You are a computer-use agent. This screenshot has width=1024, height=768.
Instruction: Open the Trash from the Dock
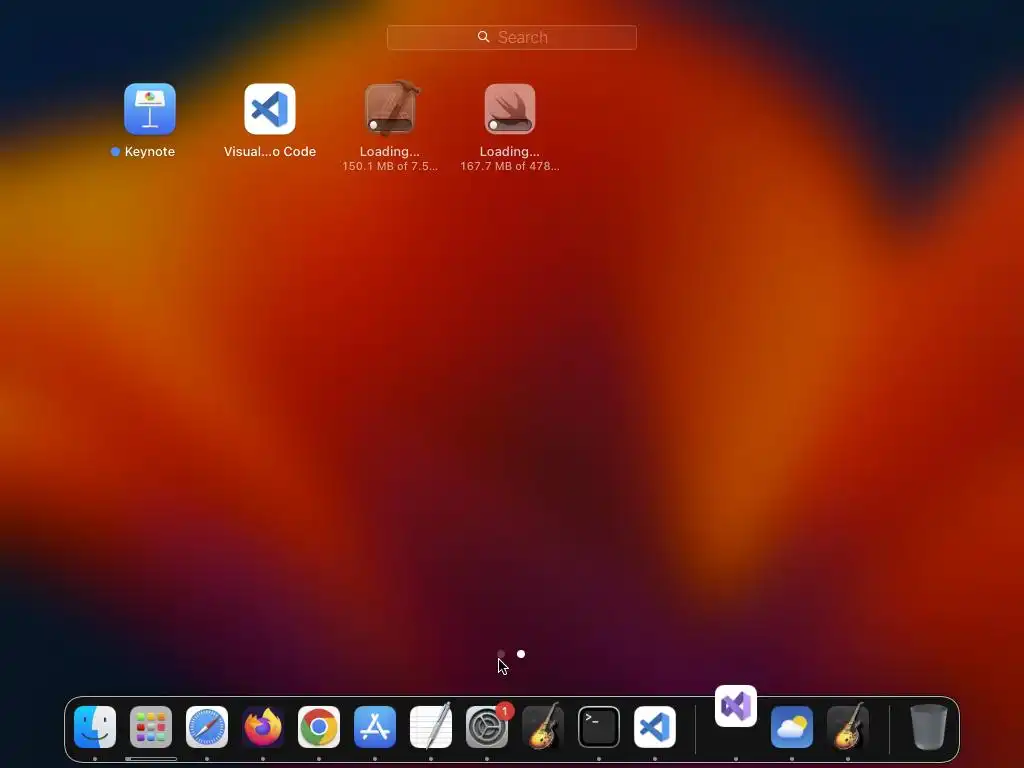928,727
